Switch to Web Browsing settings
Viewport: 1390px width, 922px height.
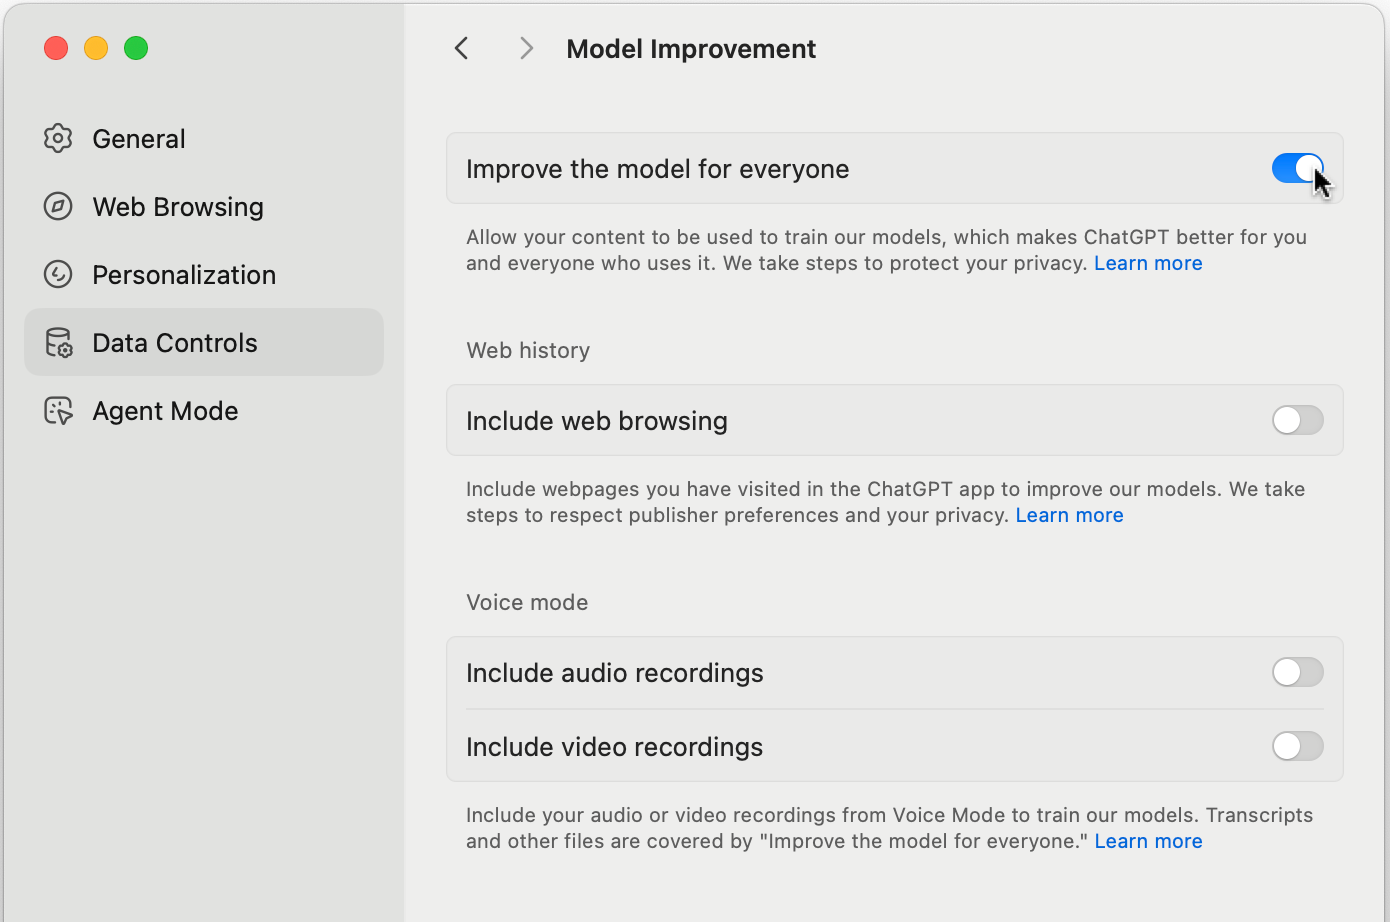click(178, 207)
